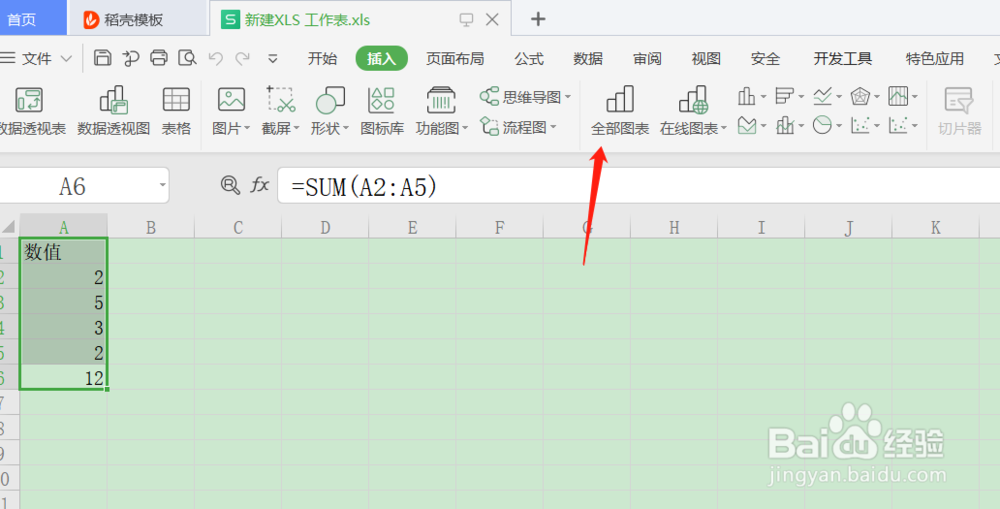The height and width of the screenshot is (509, 1000).
Task: Insert a column chart icon
Action: coord(746,97)
